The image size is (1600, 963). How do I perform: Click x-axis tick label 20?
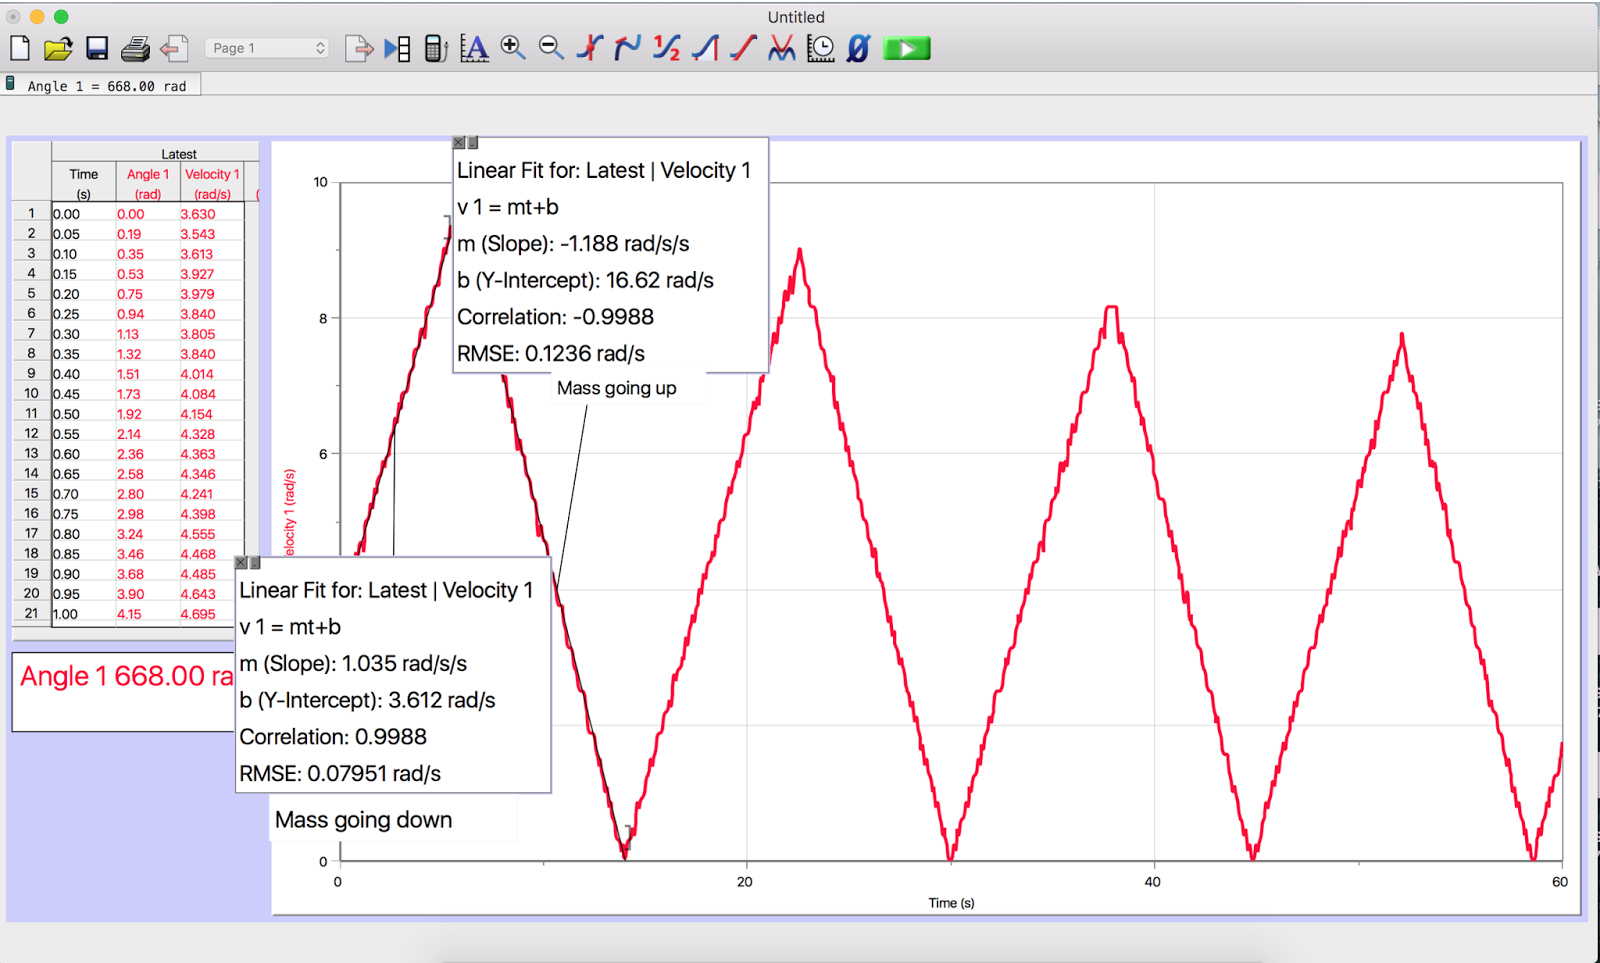(745, 882)
